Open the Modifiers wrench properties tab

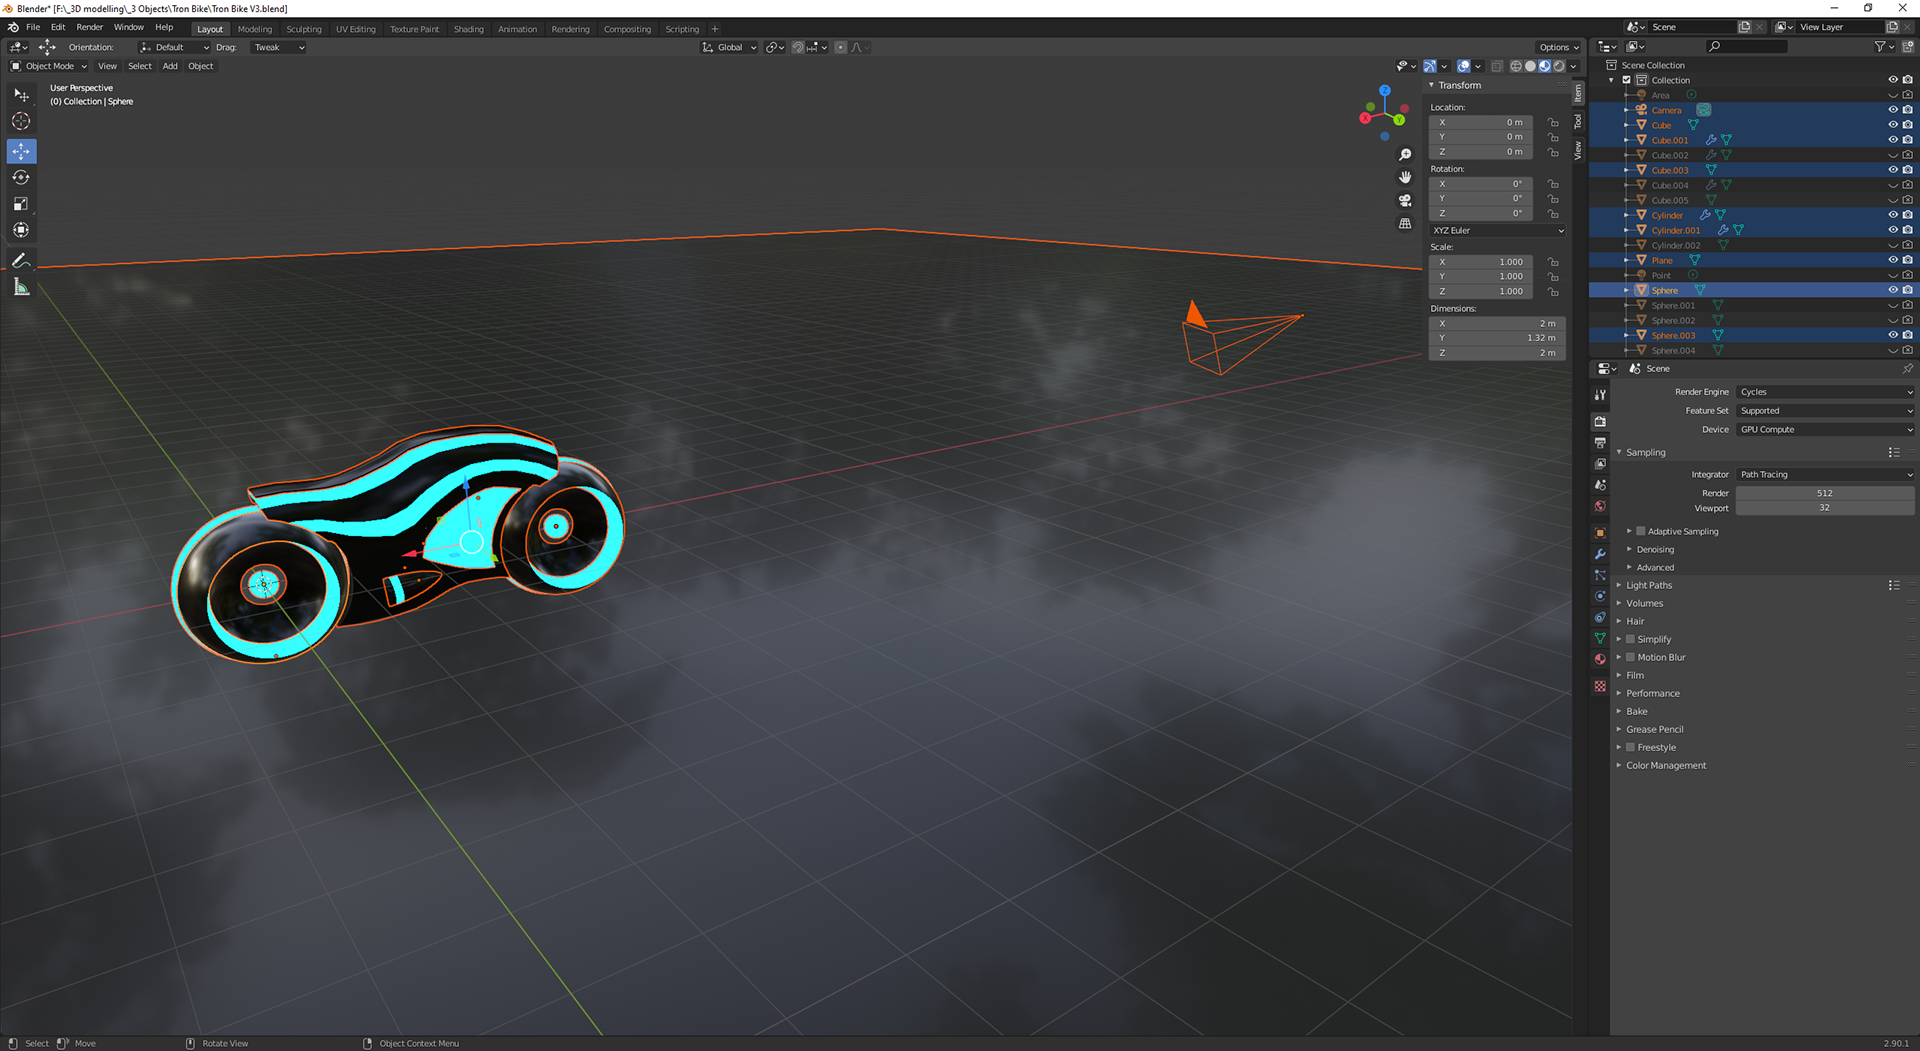click(x=1600, y=554)
